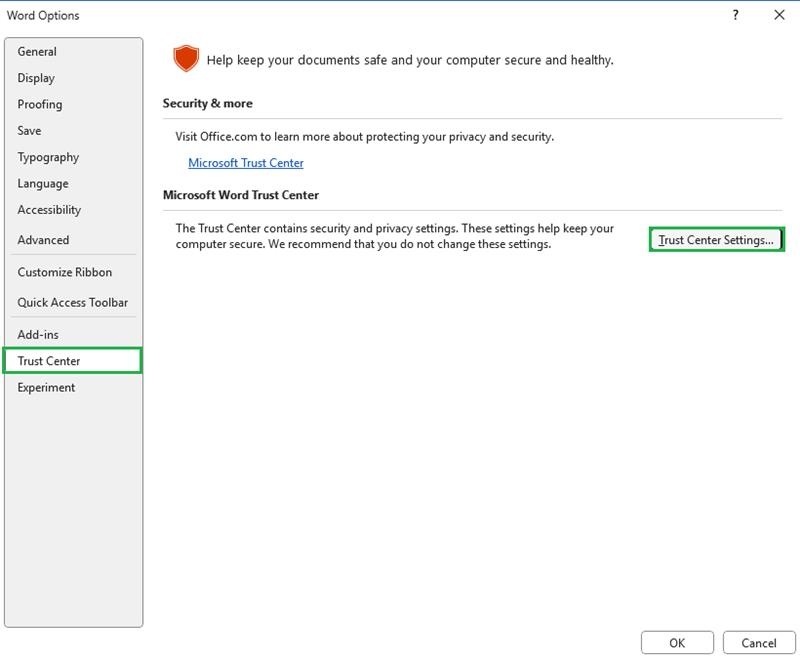This screenshot has height=660, width=800.
Task: Confirm changes with OK
Action: click(x=677, y=644)
